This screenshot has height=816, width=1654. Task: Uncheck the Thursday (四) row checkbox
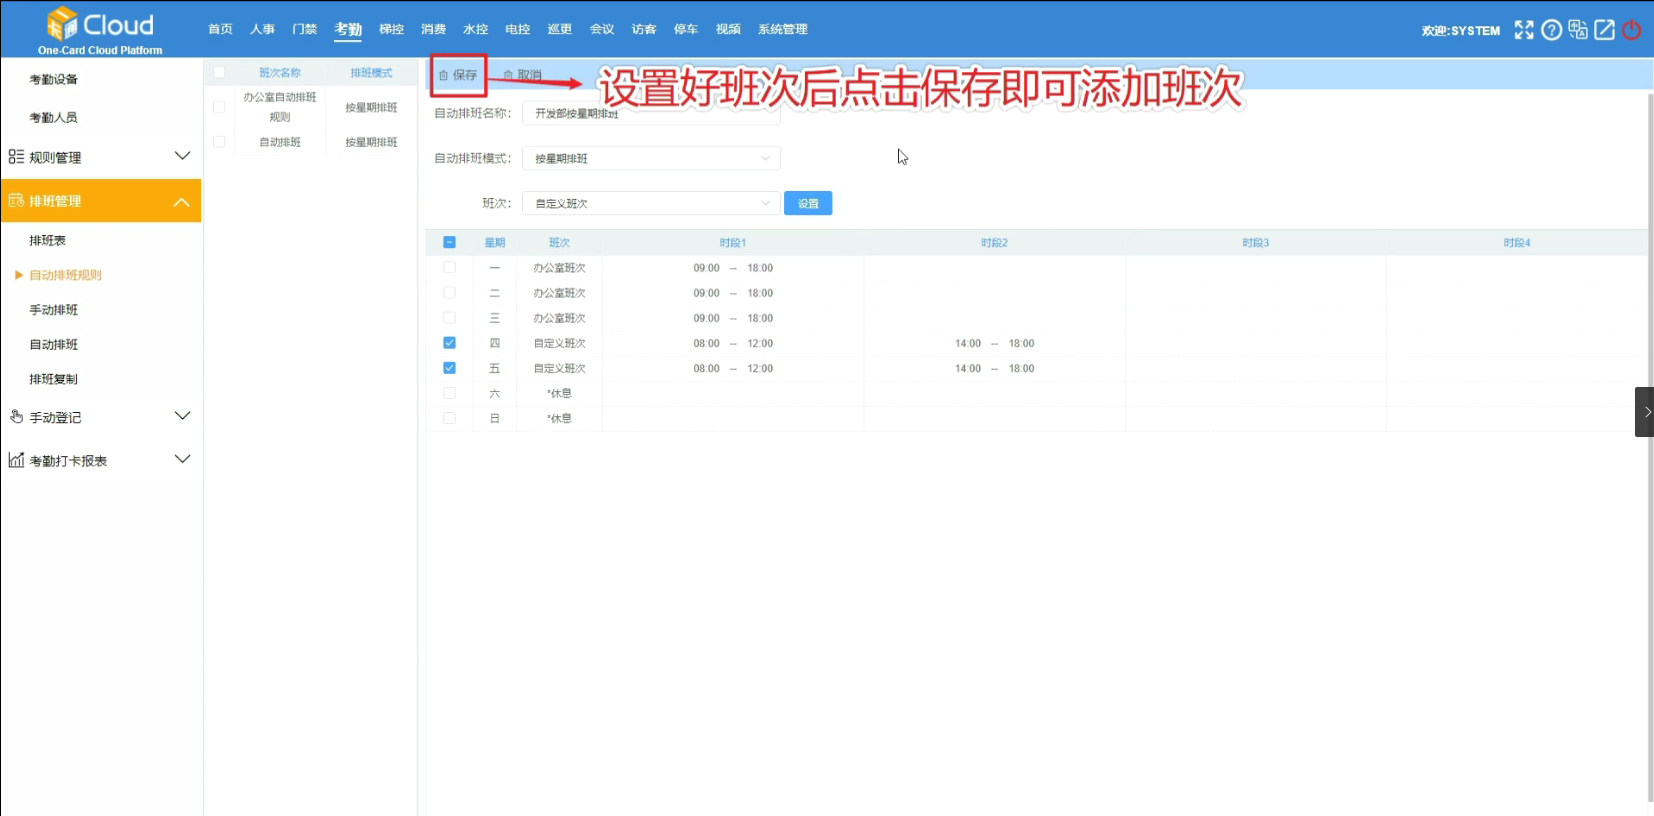pos(449,342)
